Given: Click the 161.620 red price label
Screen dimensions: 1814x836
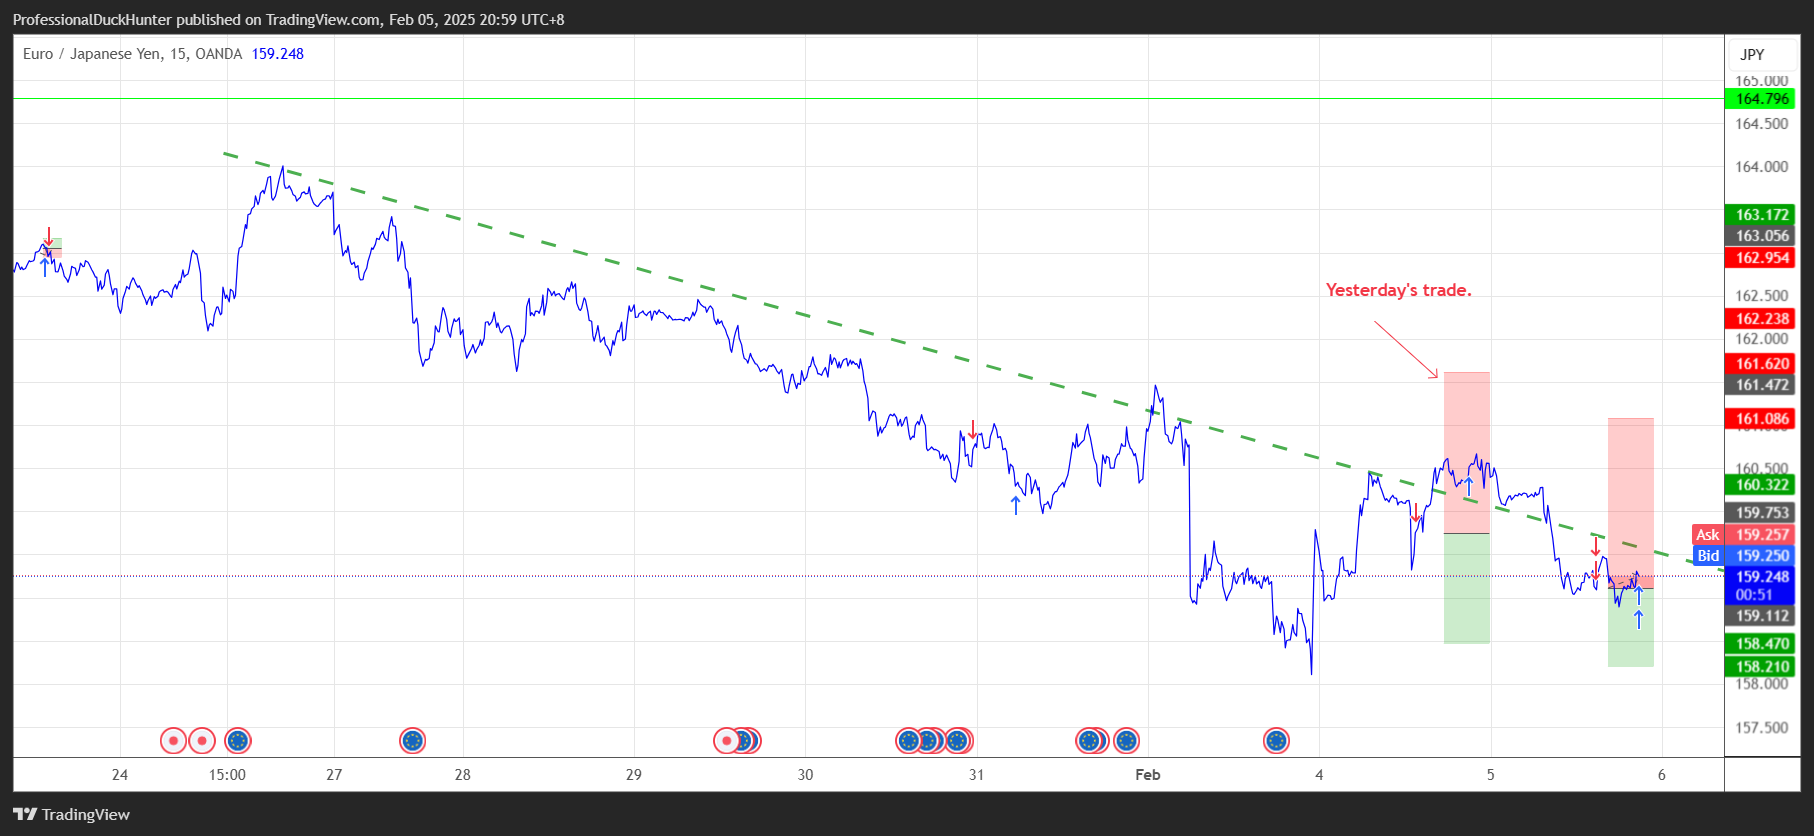Looking at the screenshot, I should [x=1762, y=364].
